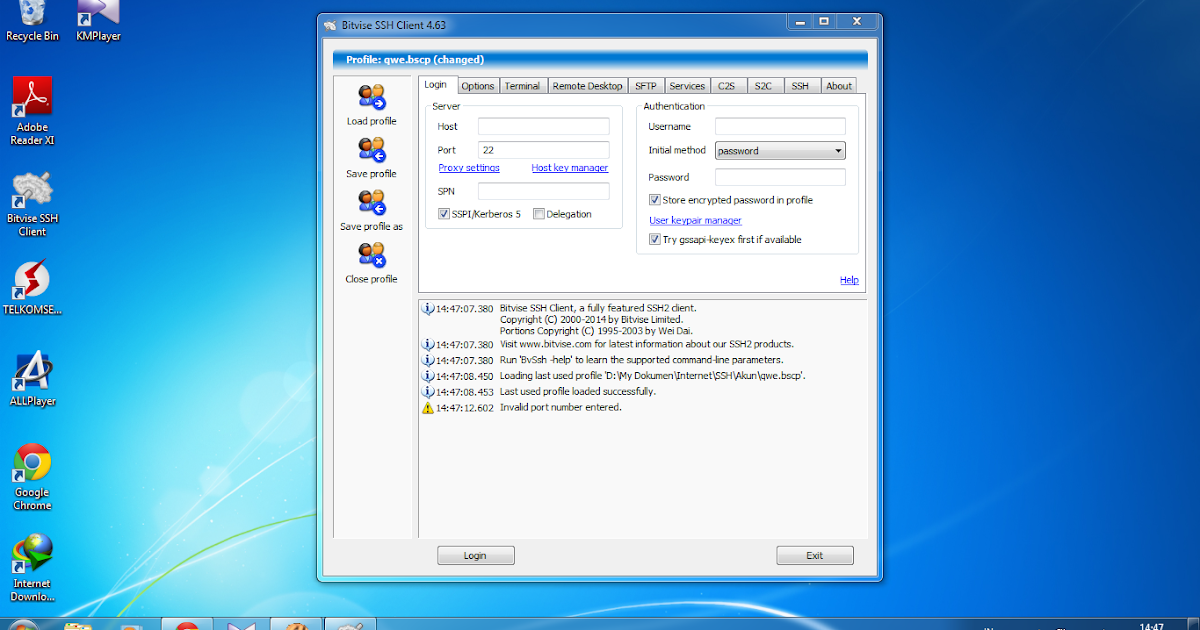This screenshot has height=630, width=1200.
Task: Open the Terminal tab
Action: pos(522,86)
